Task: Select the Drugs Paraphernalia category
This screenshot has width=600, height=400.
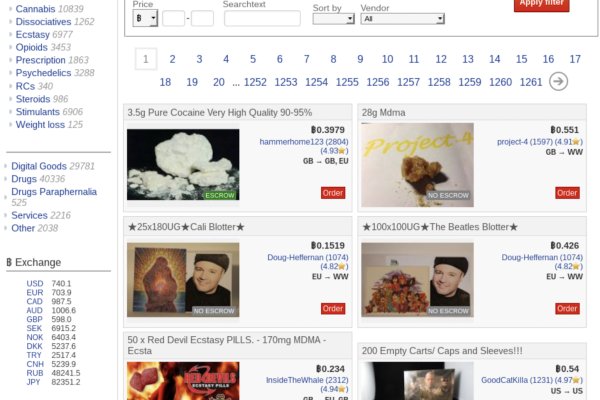Action: pyautogui.click(x=54, y=192)
